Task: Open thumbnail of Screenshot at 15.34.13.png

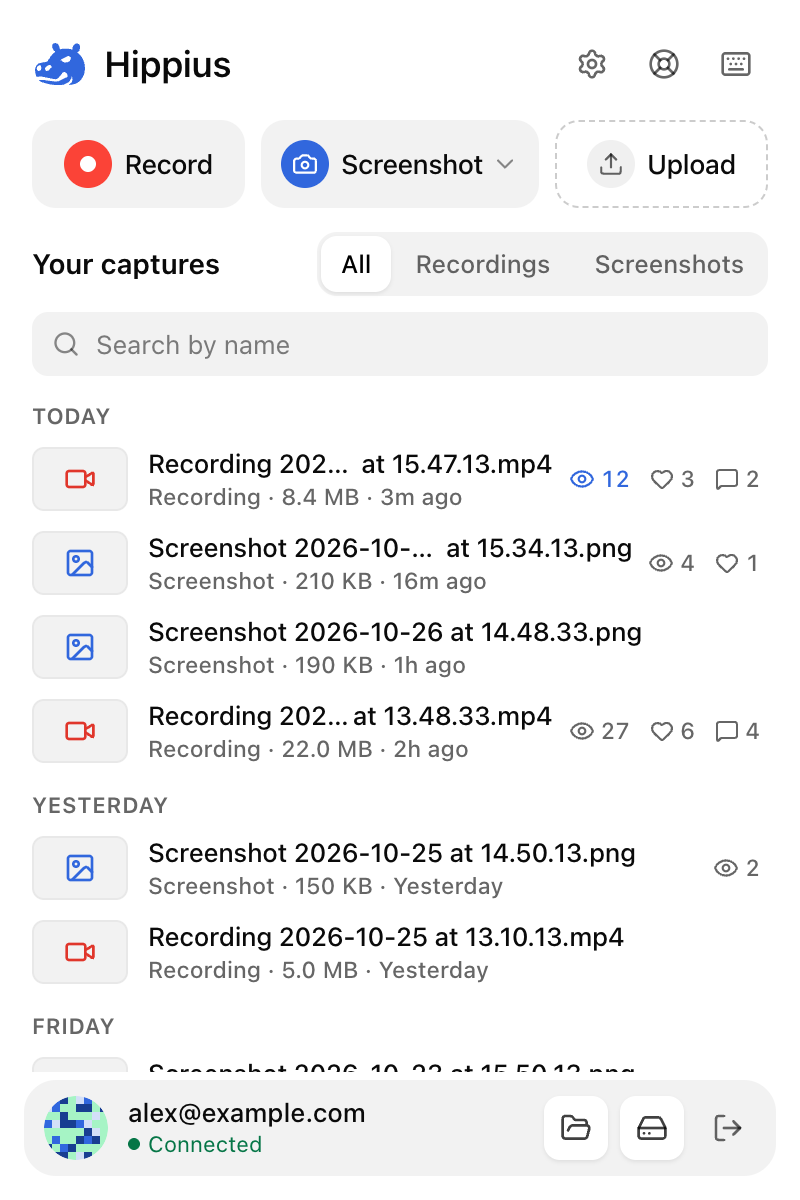Action: point(80,563)
